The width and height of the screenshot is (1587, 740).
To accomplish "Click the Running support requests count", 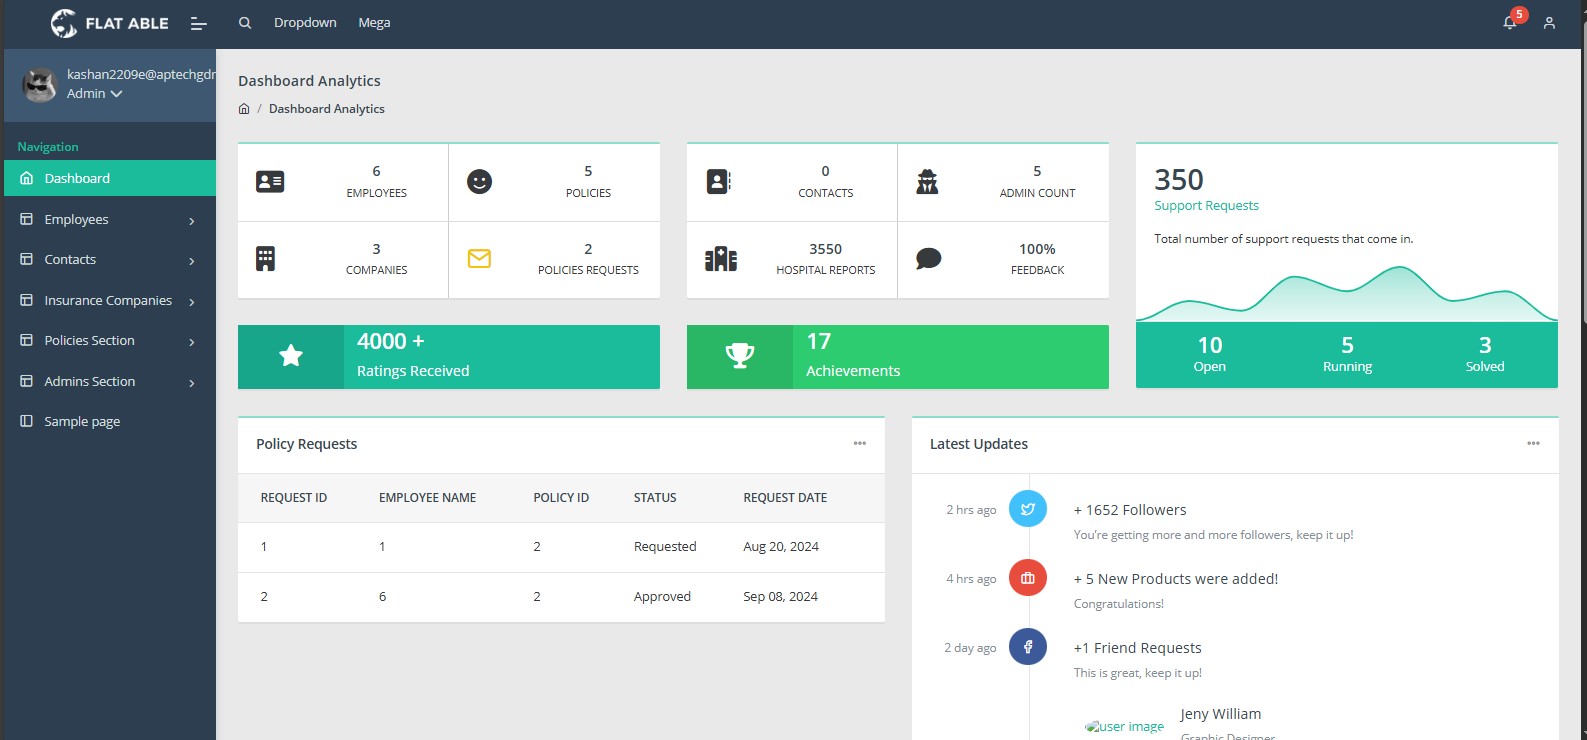I will click(1347, 354).
